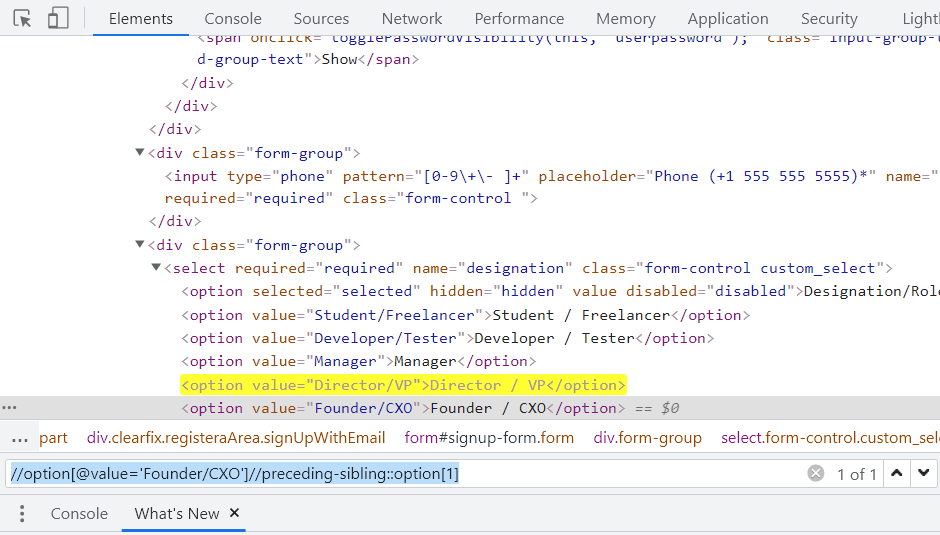
Task: Click the "1 of 1" result count
Action: [x=857, y=474]
